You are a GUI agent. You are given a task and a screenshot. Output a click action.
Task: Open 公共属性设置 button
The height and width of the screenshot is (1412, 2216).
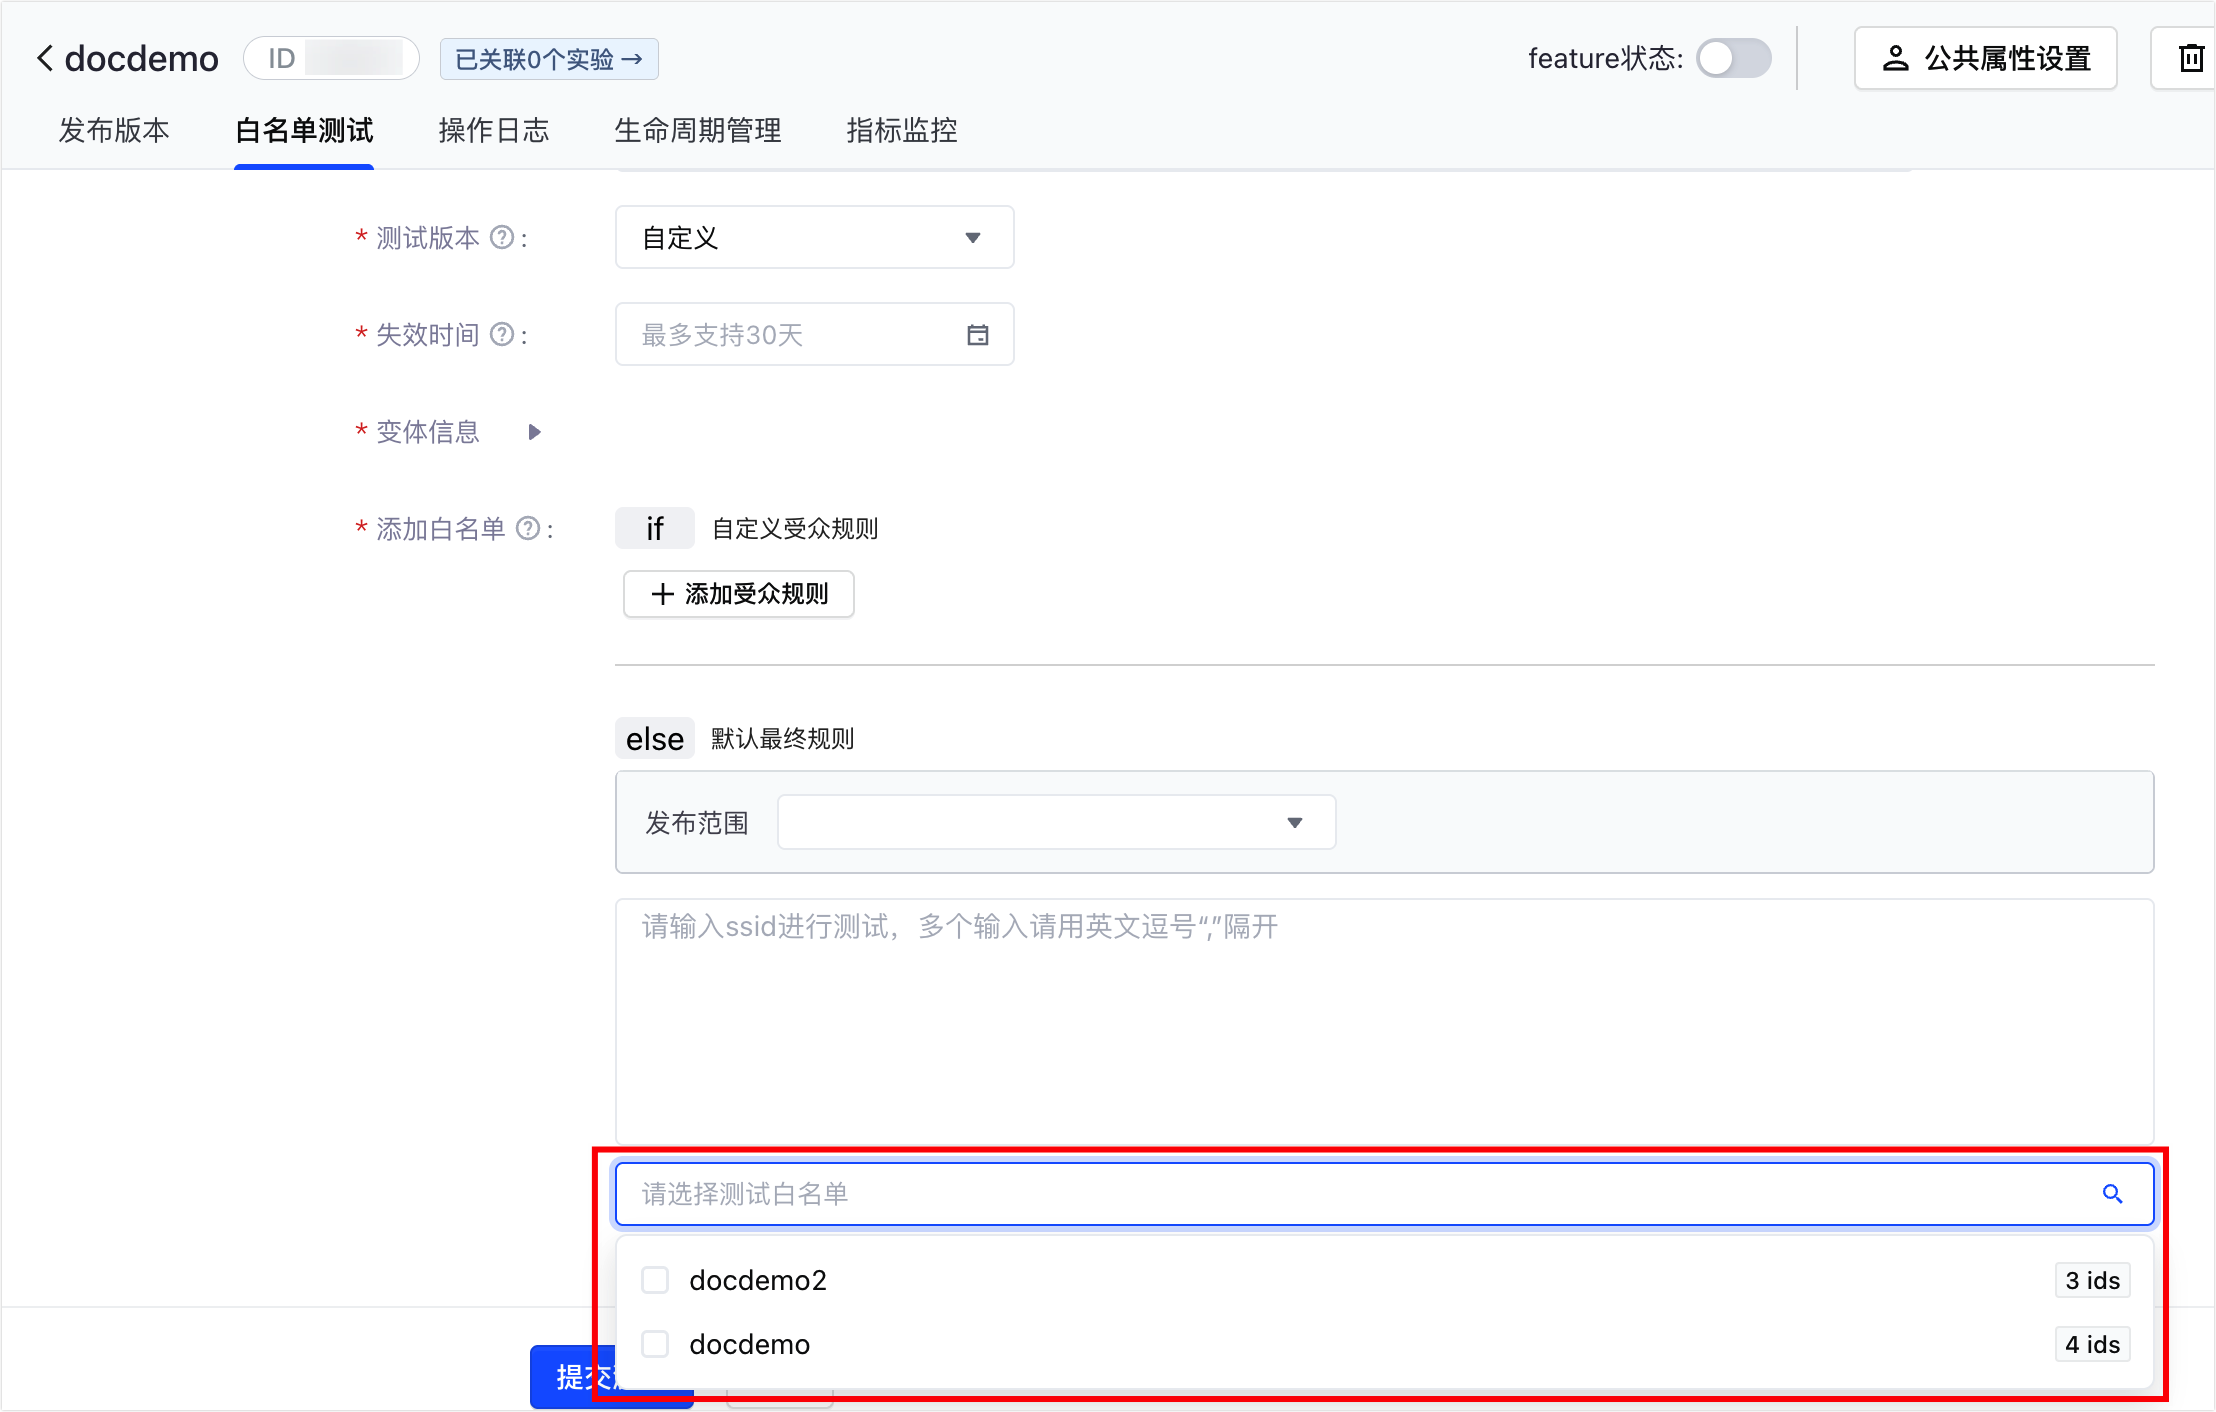tap(1985, 58)
